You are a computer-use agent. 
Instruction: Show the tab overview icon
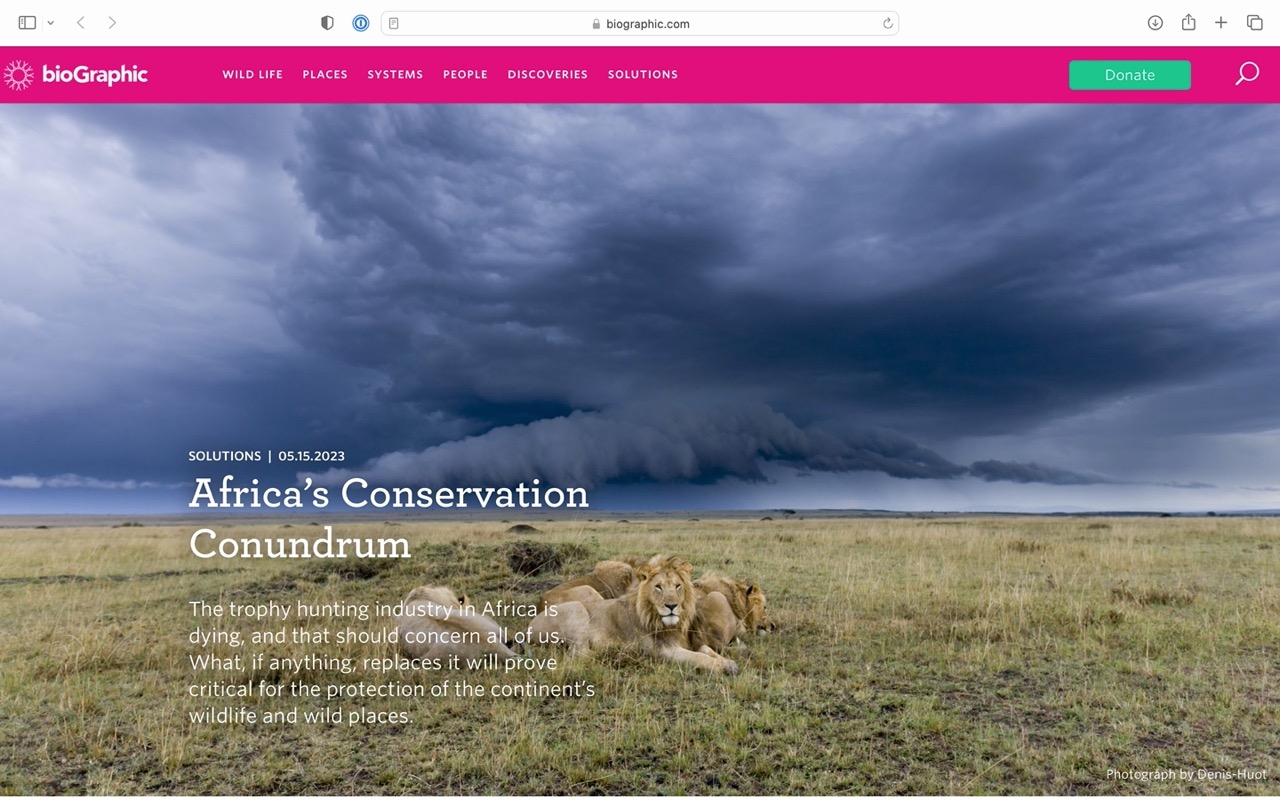click(x=1254, y=23)
